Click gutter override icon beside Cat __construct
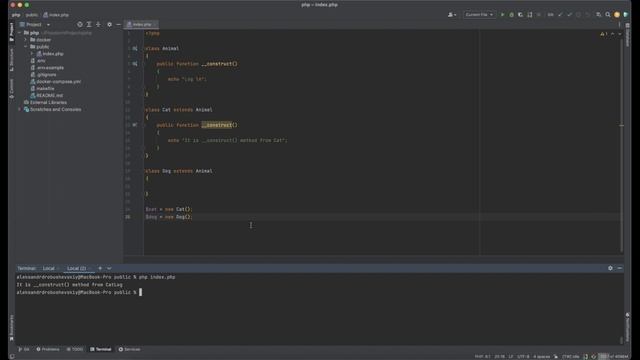640x360 pixels. pos(135,125)
